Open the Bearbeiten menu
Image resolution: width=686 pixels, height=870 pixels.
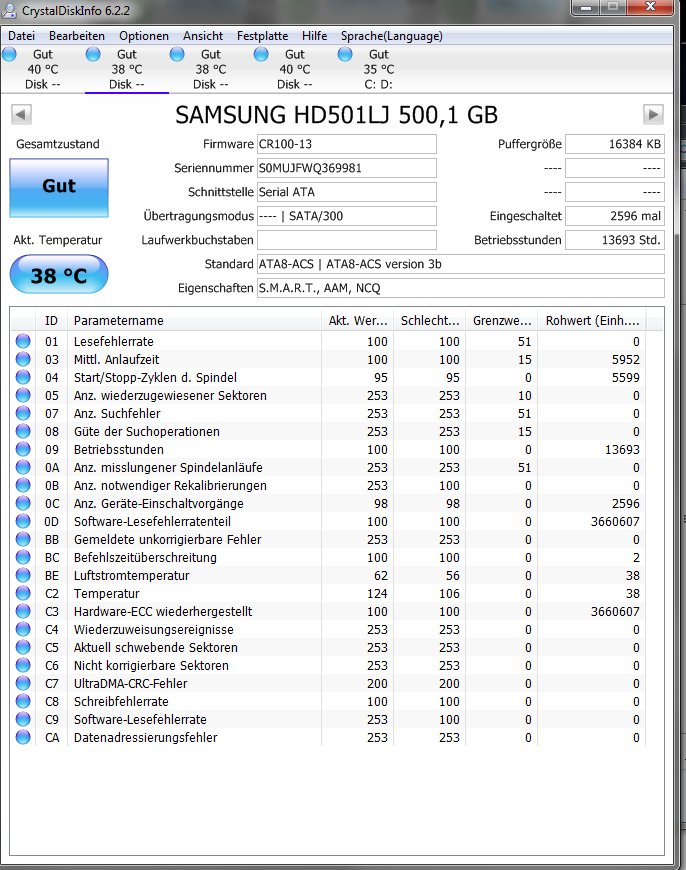77,36
